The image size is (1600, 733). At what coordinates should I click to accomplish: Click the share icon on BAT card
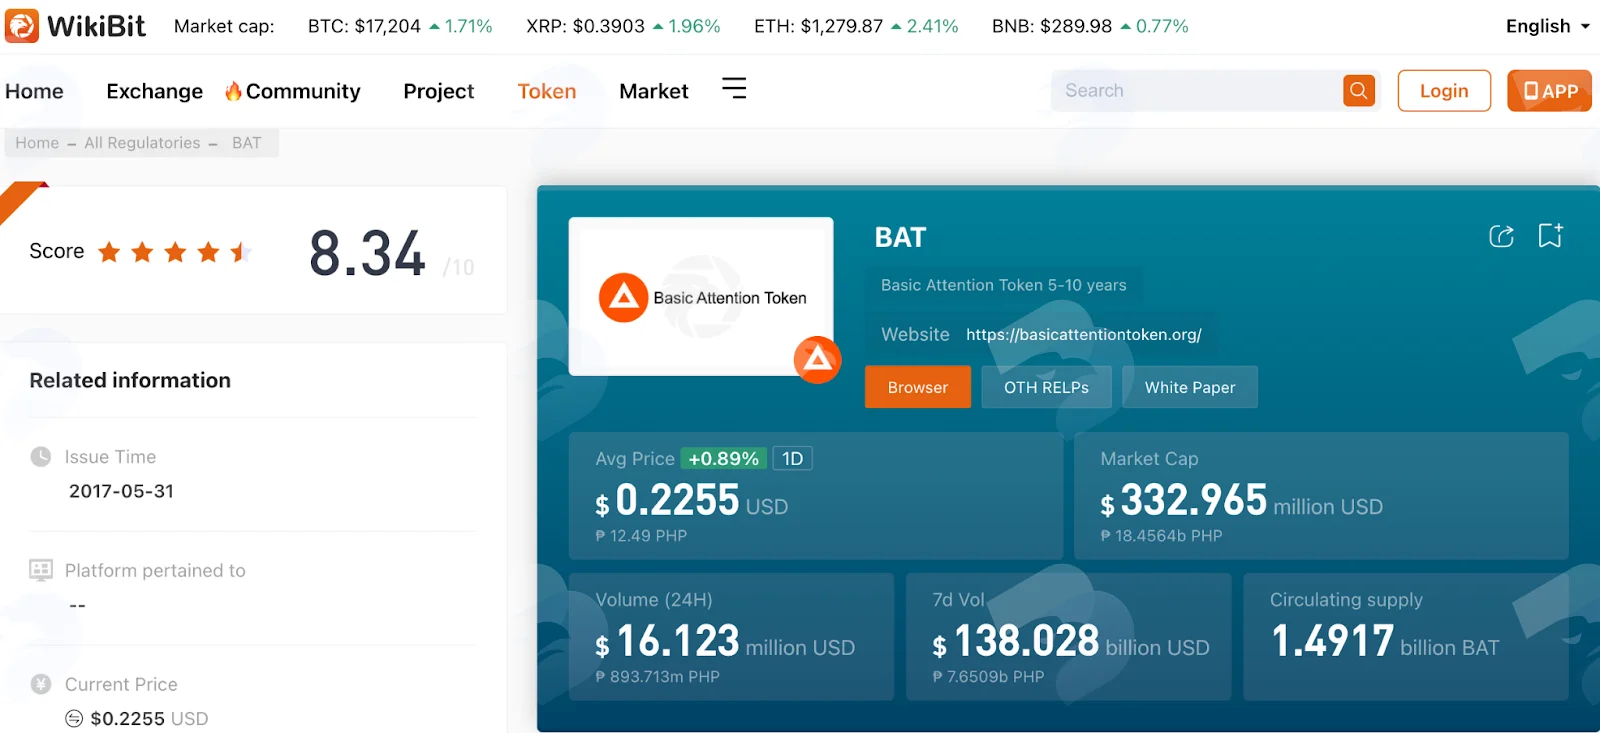[x=1501, y=236]
